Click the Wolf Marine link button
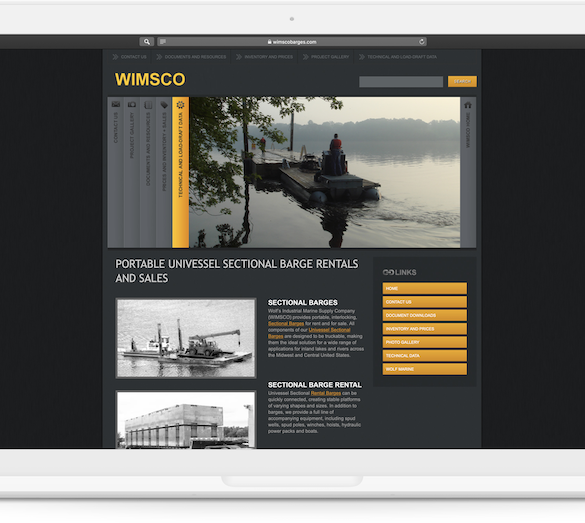This screenshot has height=523, width=585. (425, 369)
